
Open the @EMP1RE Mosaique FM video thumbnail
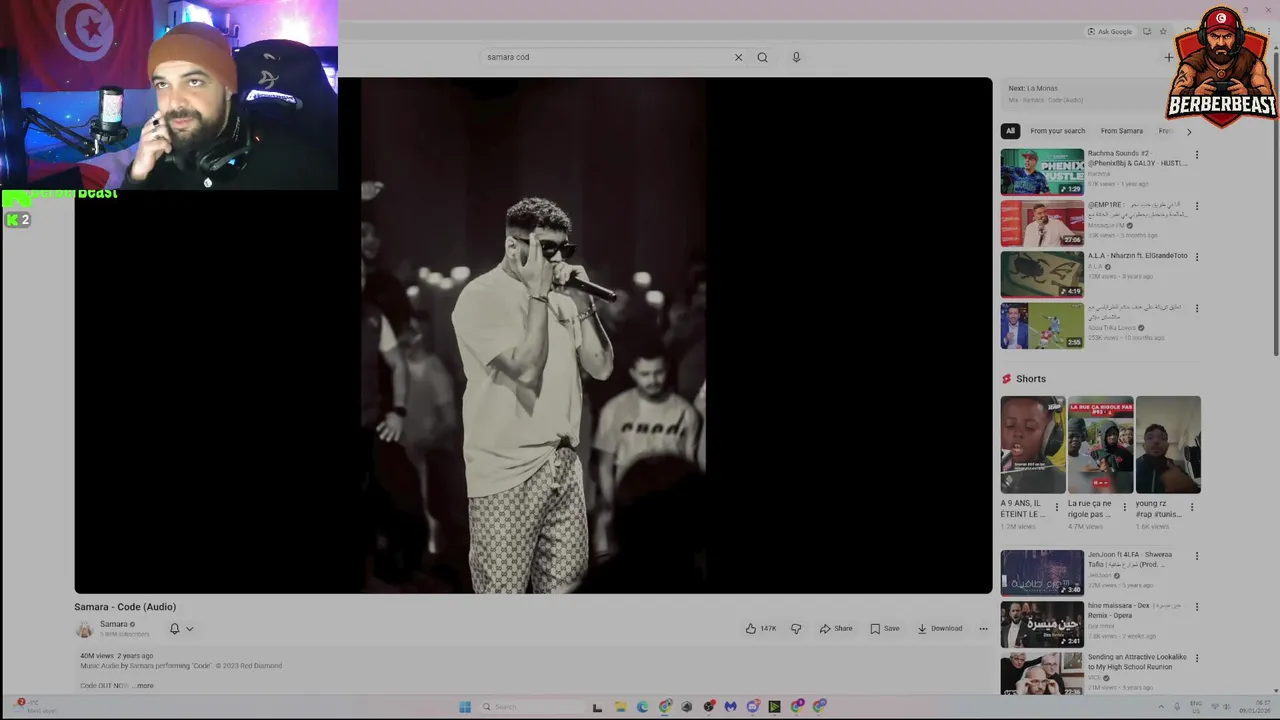point(1042,223)
